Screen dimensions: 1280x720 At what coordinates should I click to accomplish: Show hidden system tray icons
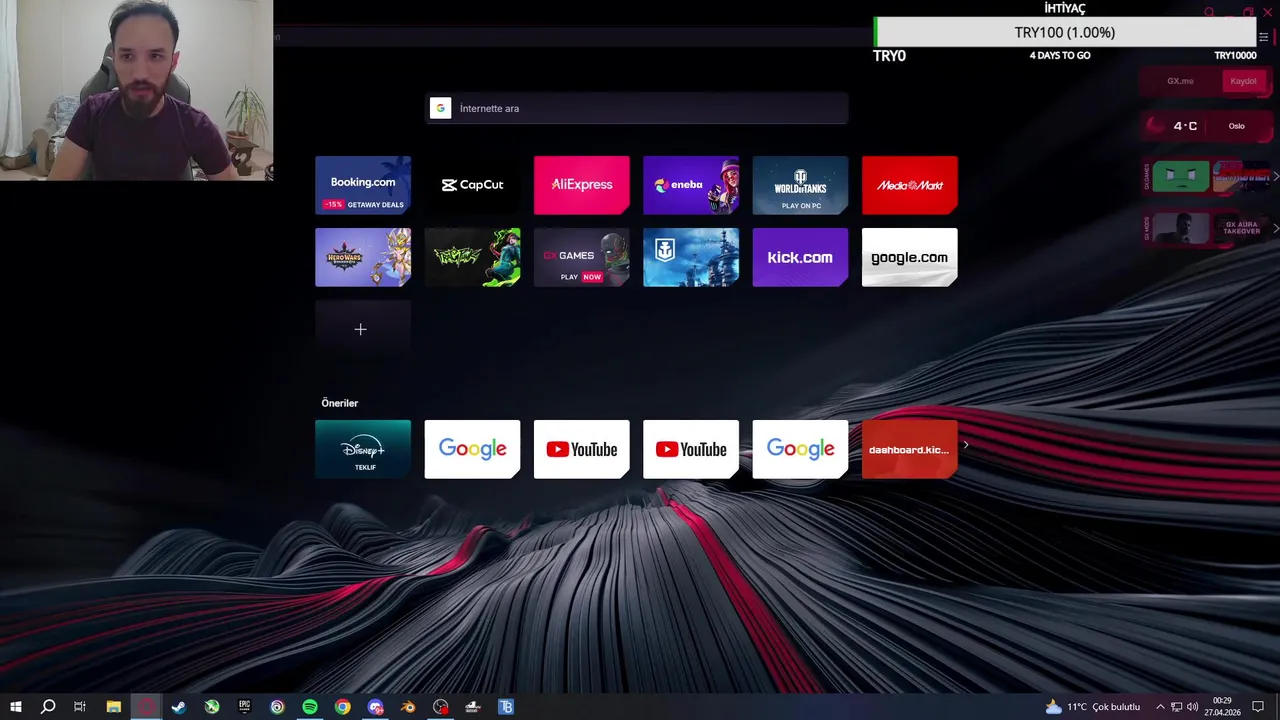coord(1160,707)
